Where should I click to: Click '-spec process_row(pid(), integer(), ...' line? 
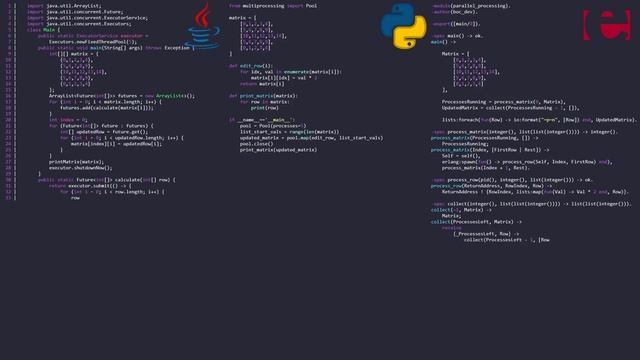pos(513,180)
